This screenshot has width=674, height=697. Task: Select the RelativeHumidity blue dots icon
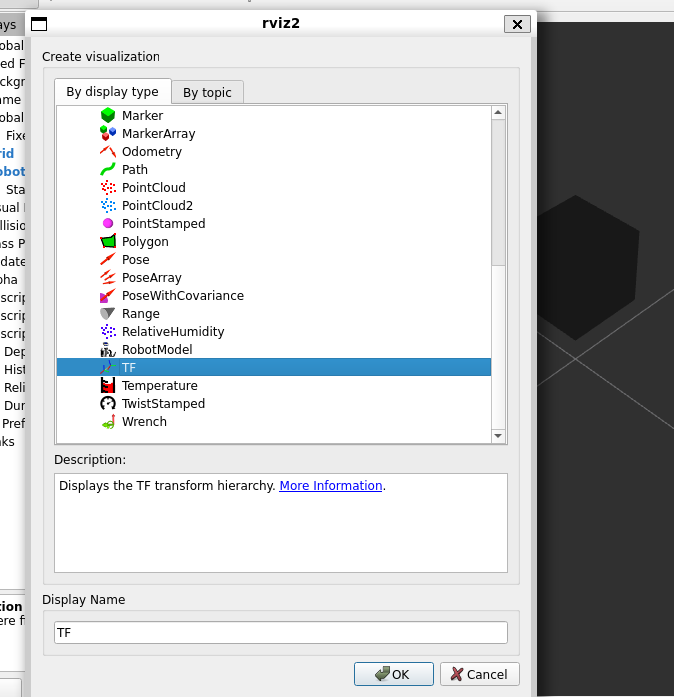point(108,332)
